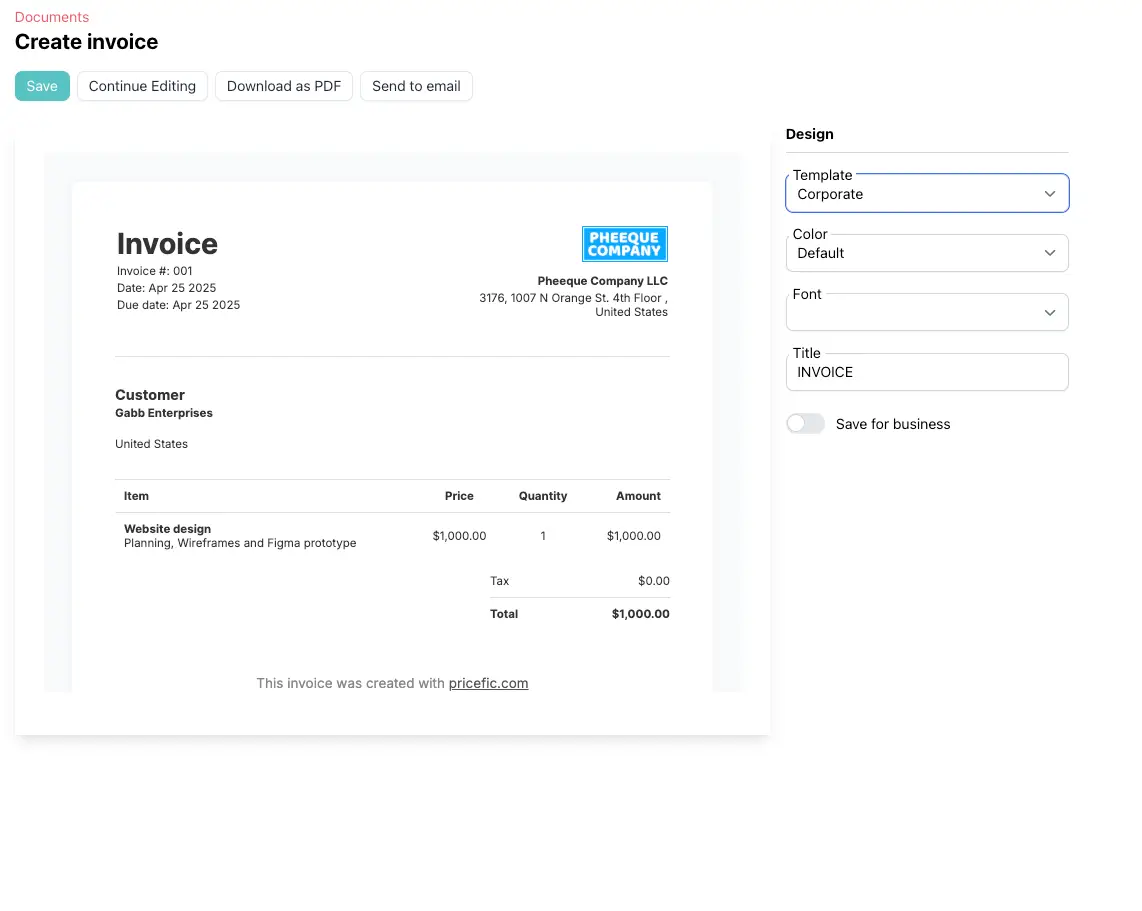Click the quantity value 1

543,536
